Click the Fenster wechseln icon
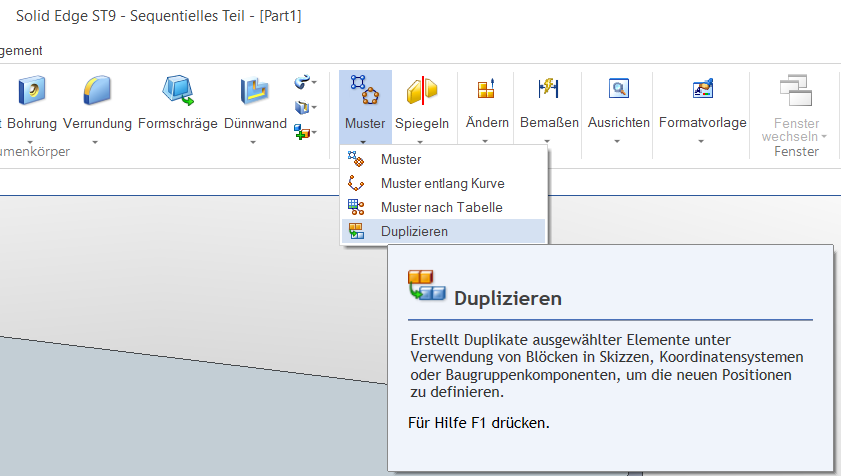 coord(796,90)
